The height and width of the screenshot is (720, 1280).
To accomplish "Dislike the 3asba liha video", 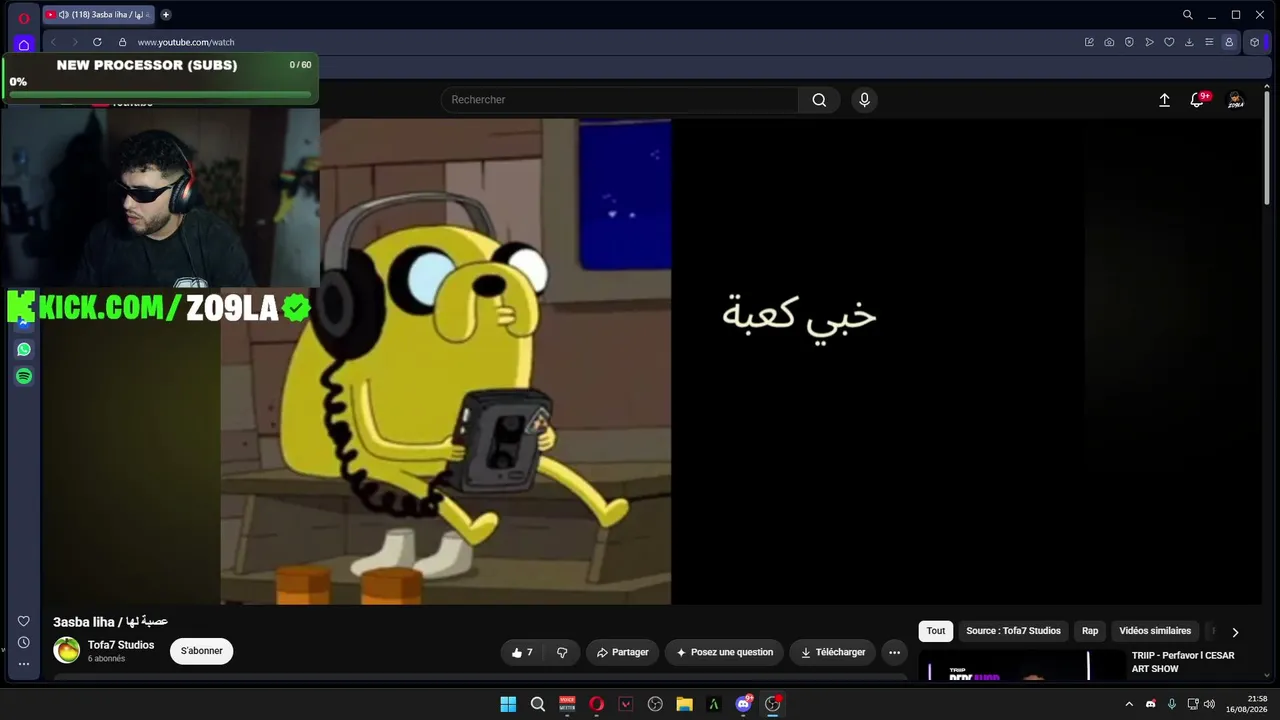I will tap(562, 652).
